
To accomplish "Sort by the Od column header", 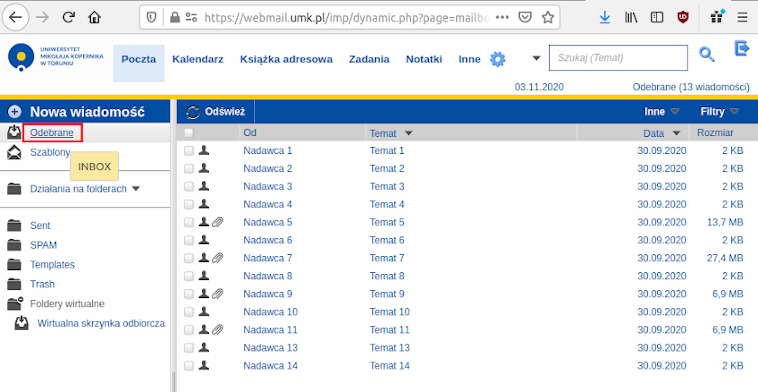I will [x=250, y=132].
